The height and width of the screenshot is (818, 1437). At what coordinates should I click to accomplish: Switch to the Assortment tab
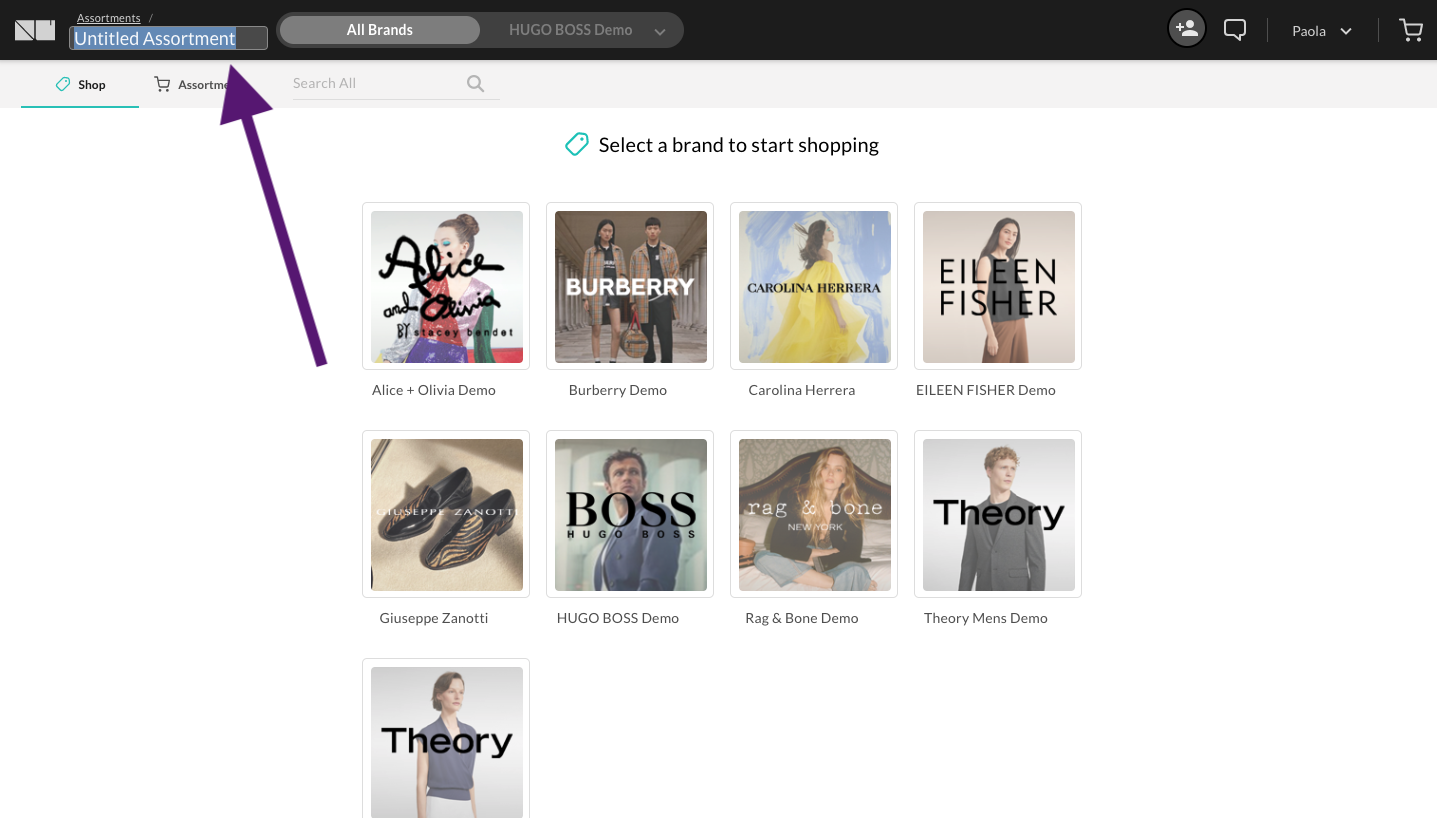pyautogui.click(x=195, y=85)
